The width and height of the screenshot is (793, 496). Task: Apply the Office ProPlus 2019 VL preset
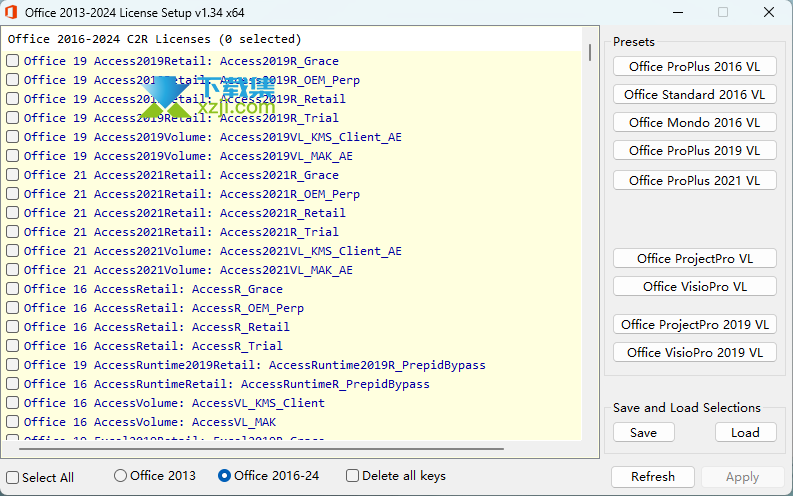(x=694, y=150)
